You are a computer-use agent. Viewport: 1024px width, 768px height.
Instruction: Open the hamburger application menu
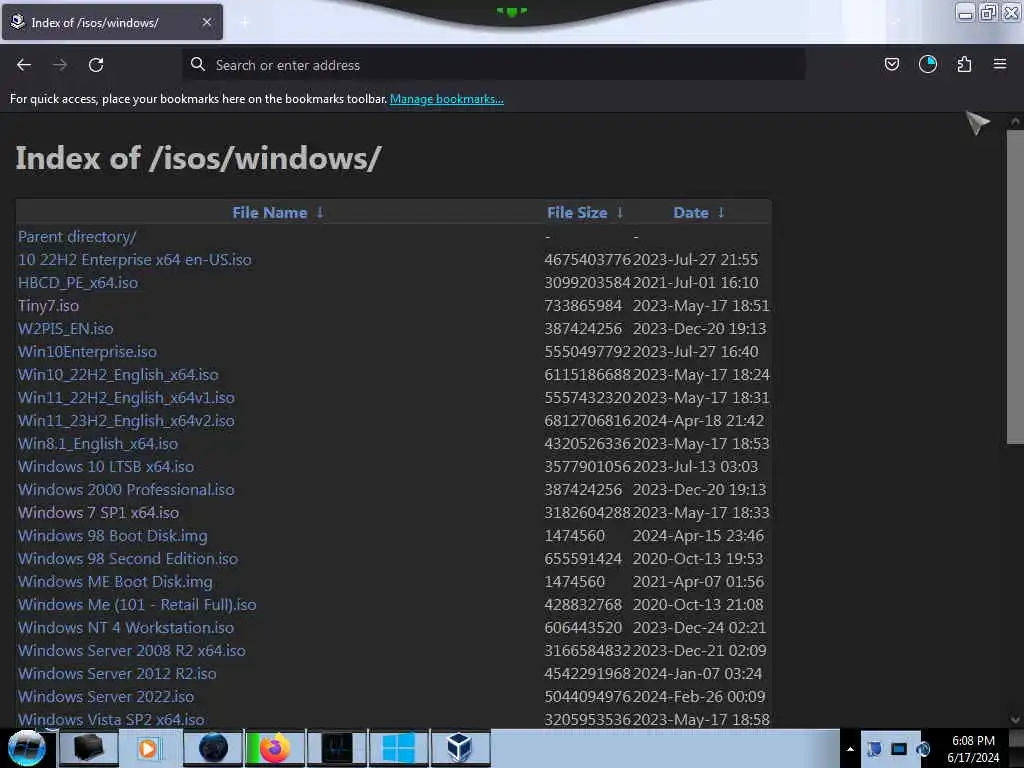(x=1000, y=64)
